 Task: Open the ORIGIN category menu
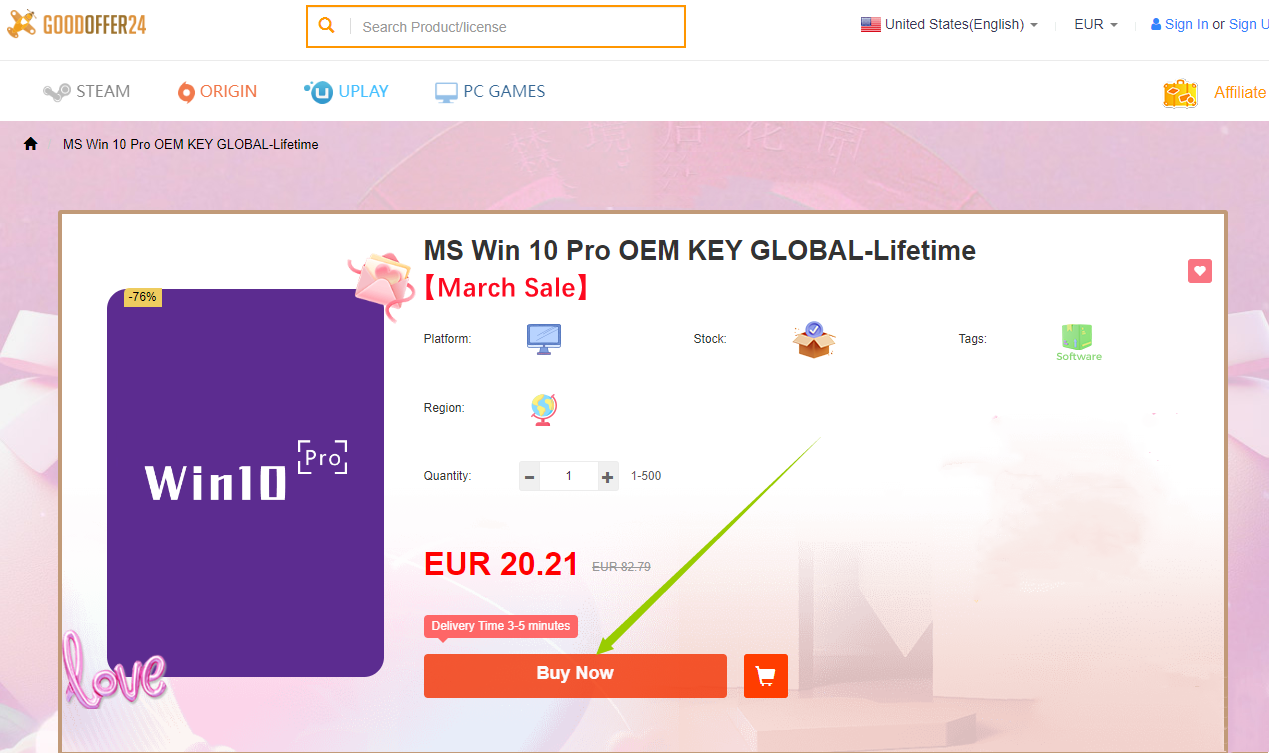coord(217,91)
